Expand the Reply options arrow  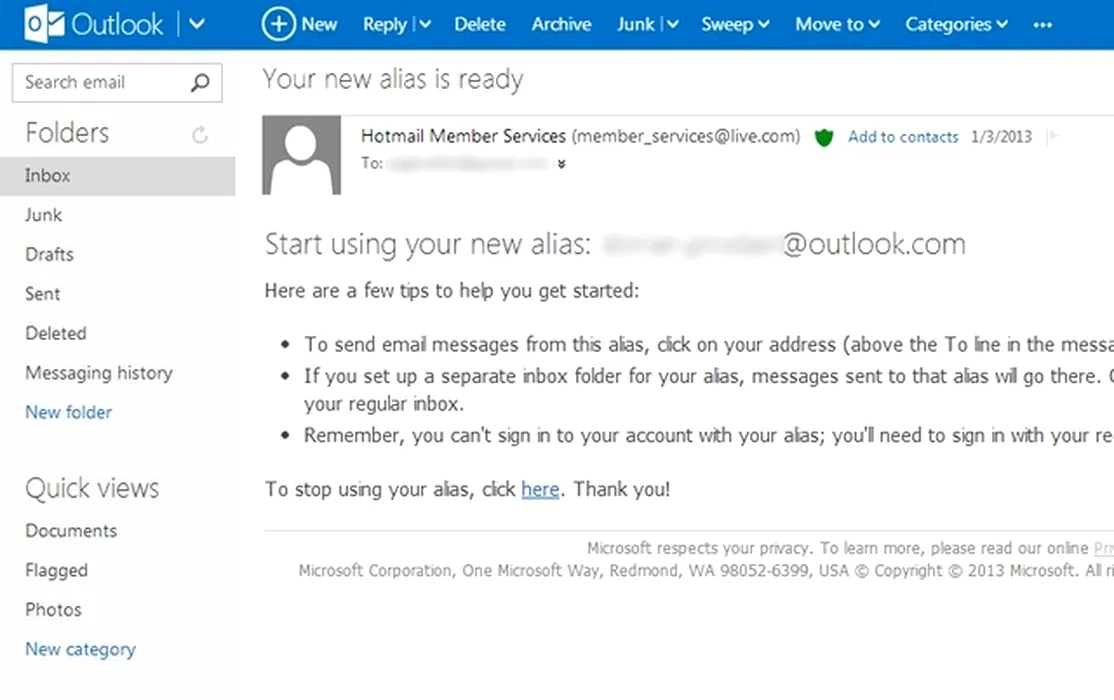click(x=425, y=24)
